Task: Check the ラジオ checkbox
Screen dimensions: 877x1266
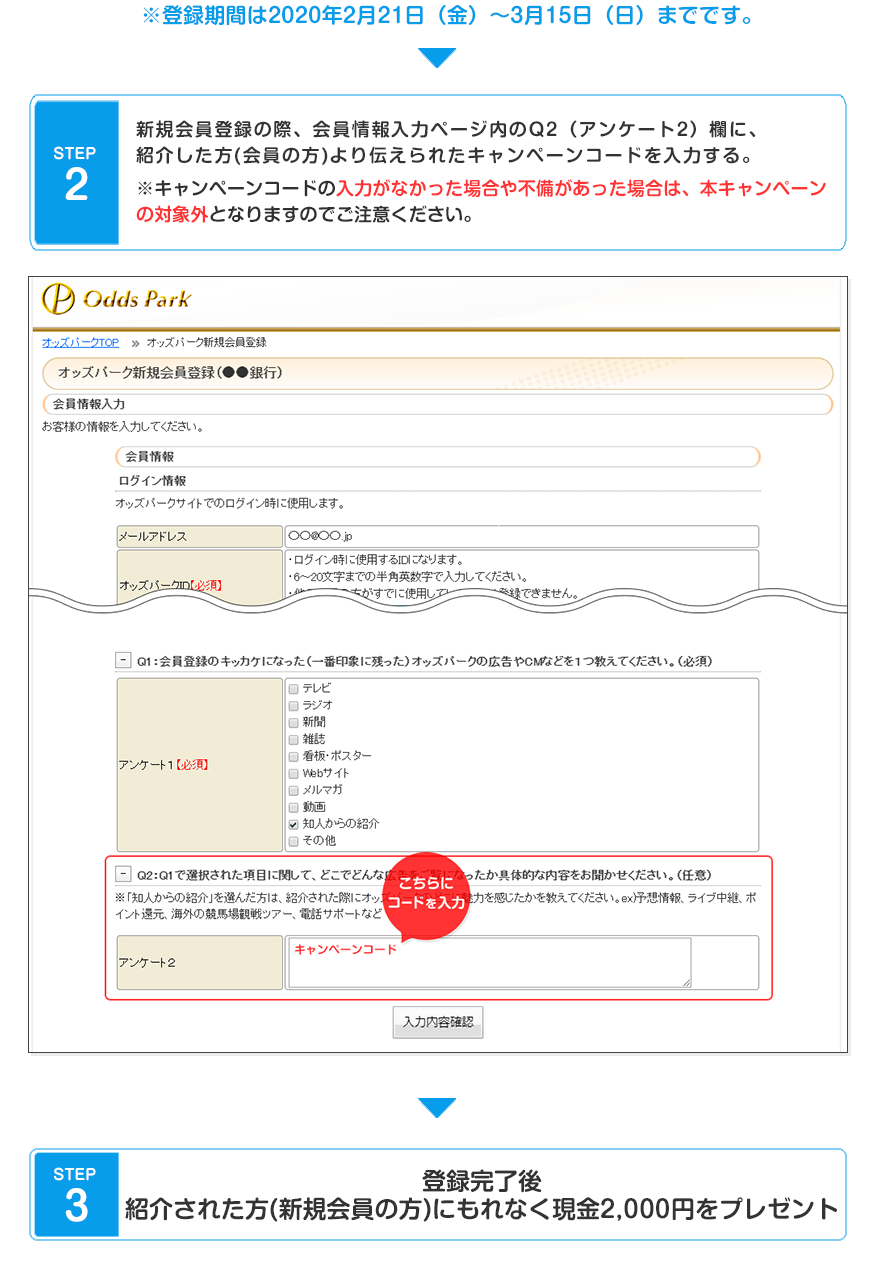Action: click(293, 705)
